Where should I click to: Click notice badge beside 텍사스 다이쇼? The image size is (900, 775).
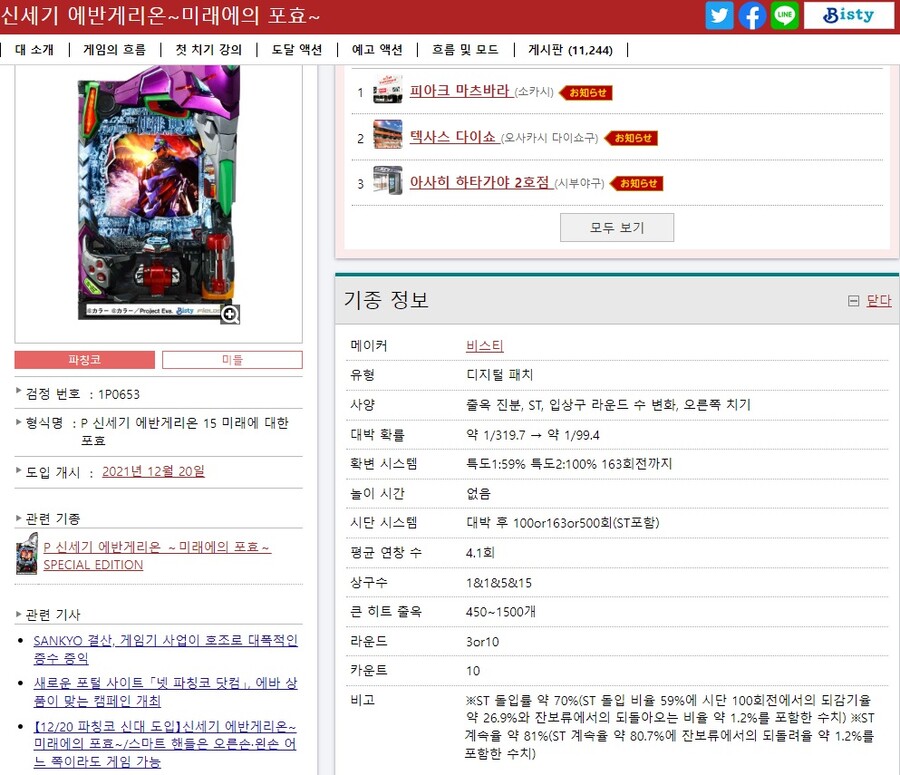click(631, 138)
